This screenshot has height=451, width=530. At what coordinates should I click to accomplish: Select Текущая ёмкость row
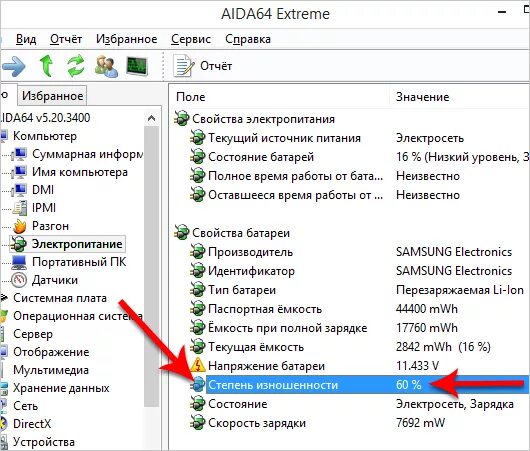point(352,347)
